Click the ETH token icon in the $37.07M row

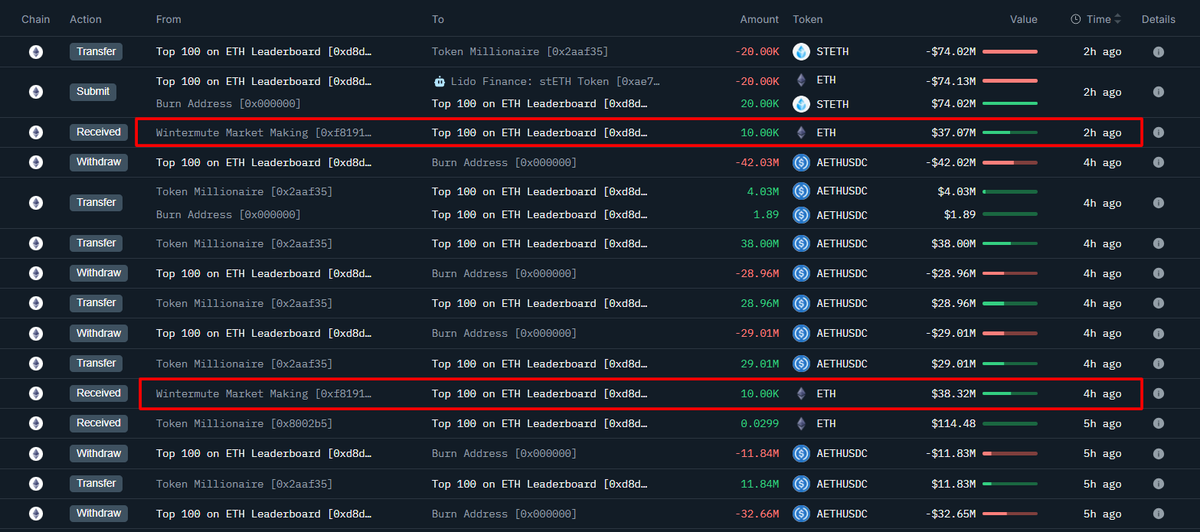[801, 132]
